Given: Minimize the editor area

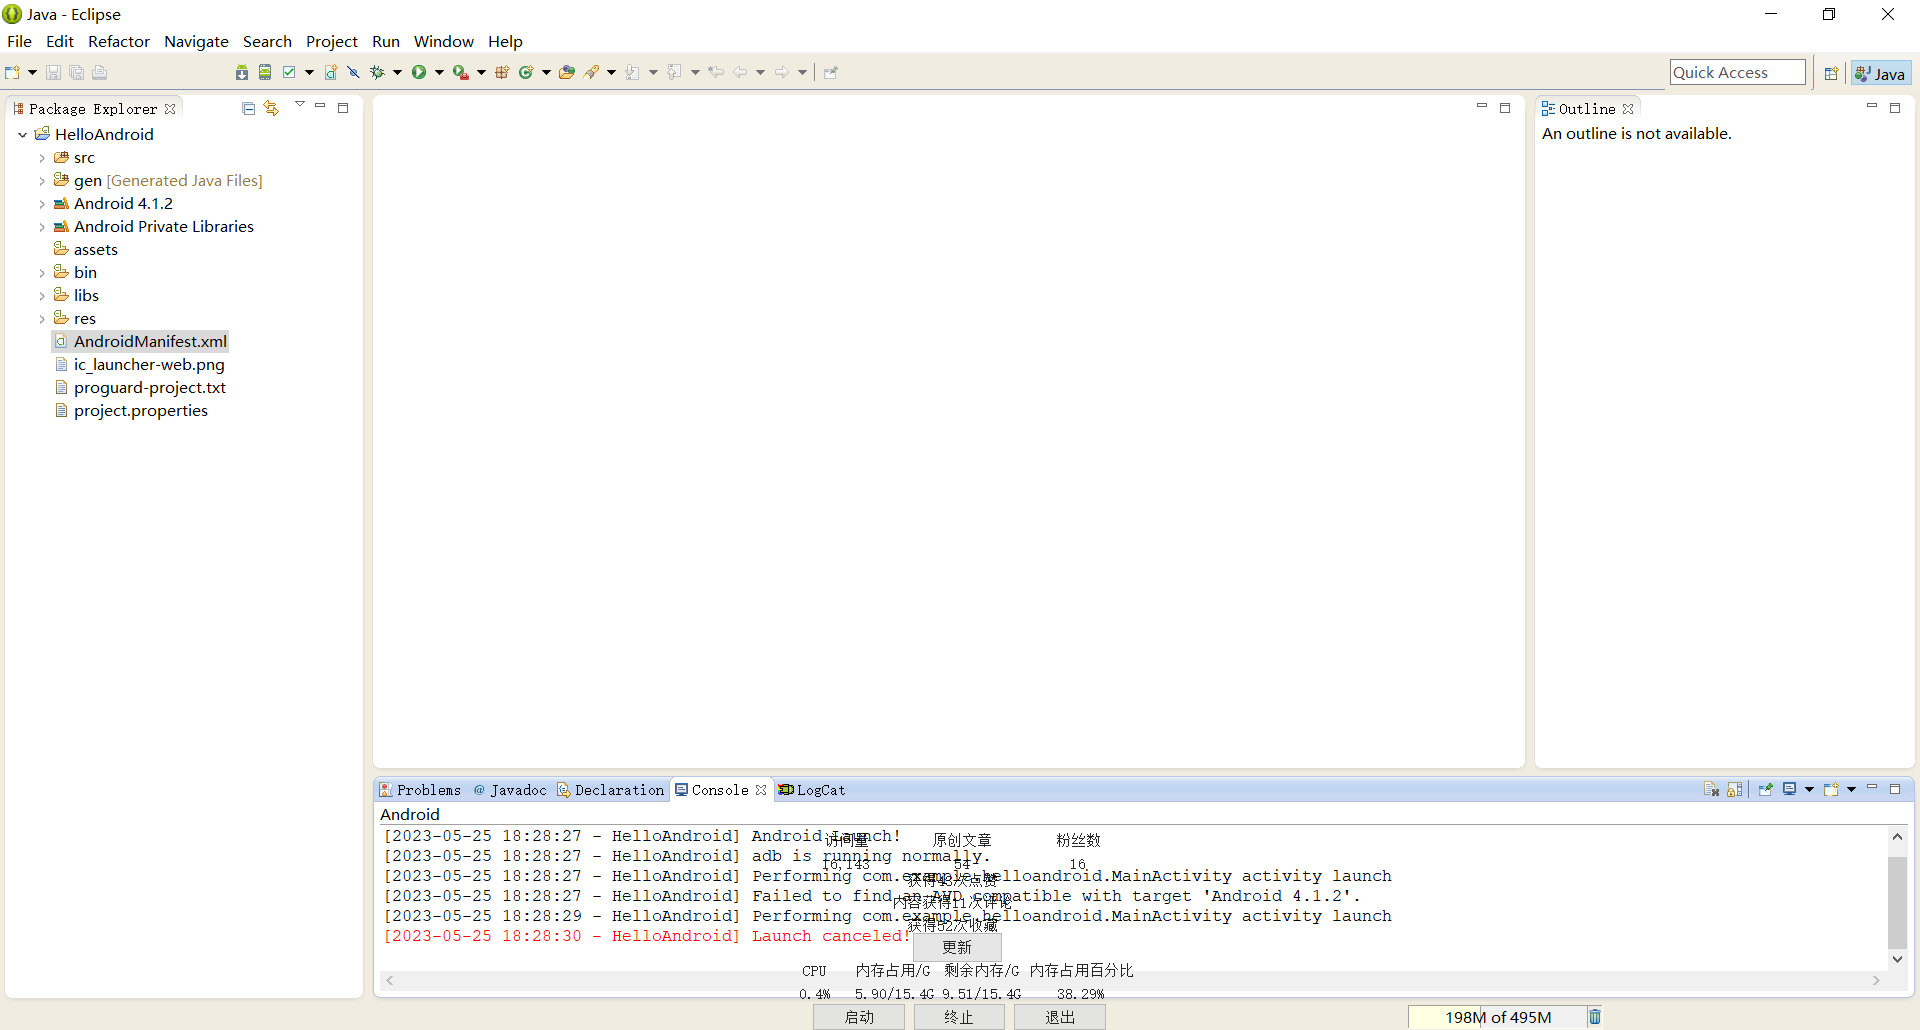Looking at the screenshot, I should pyautogui.click(x=1482, y=106).
